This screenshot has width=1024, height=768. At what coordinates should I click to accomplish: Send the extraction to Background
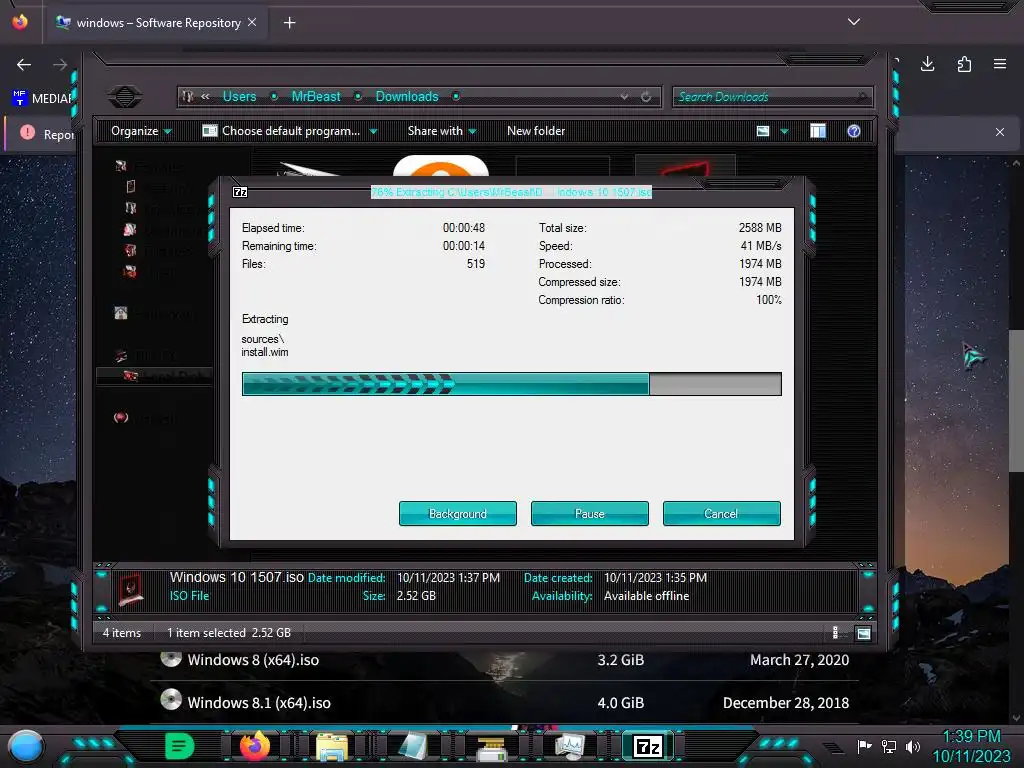click(458, 513)
